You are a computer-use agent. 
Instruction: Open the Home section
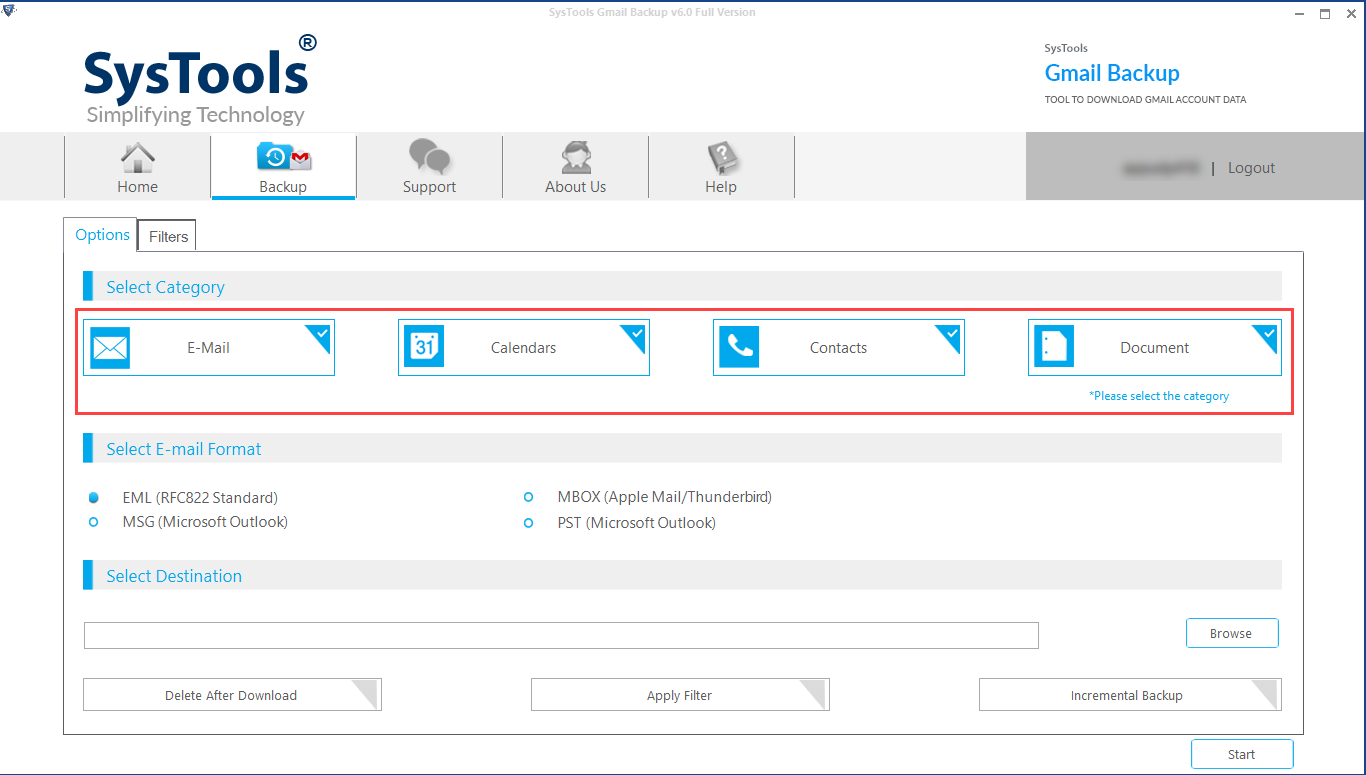click(x=137, y=167)
